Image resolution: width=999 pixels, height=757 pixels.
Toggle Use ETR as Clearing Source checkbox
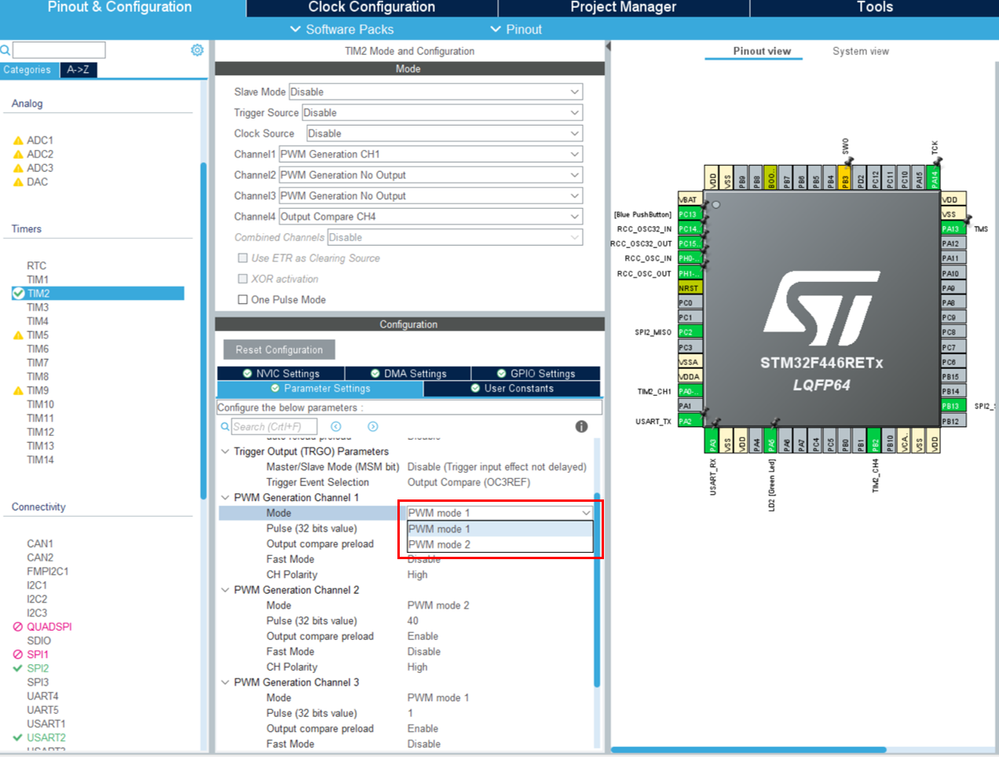pos(243,258)
